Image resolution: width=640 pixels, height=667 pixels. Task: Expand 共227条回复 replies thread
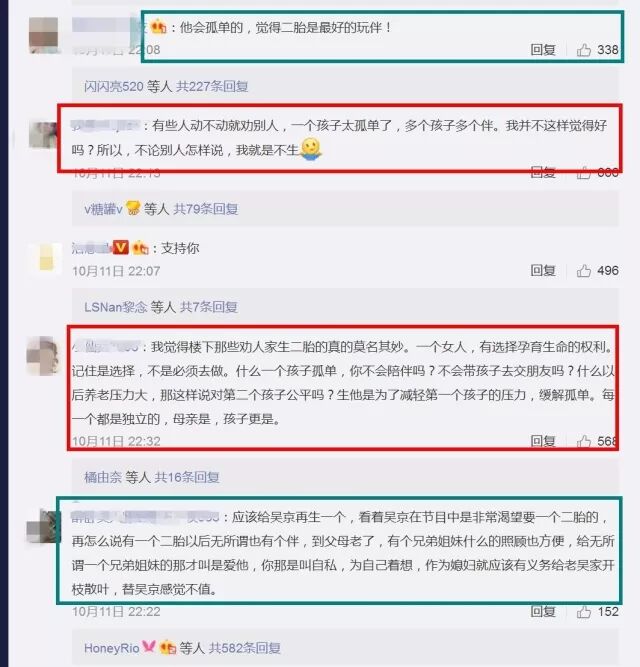212,86
